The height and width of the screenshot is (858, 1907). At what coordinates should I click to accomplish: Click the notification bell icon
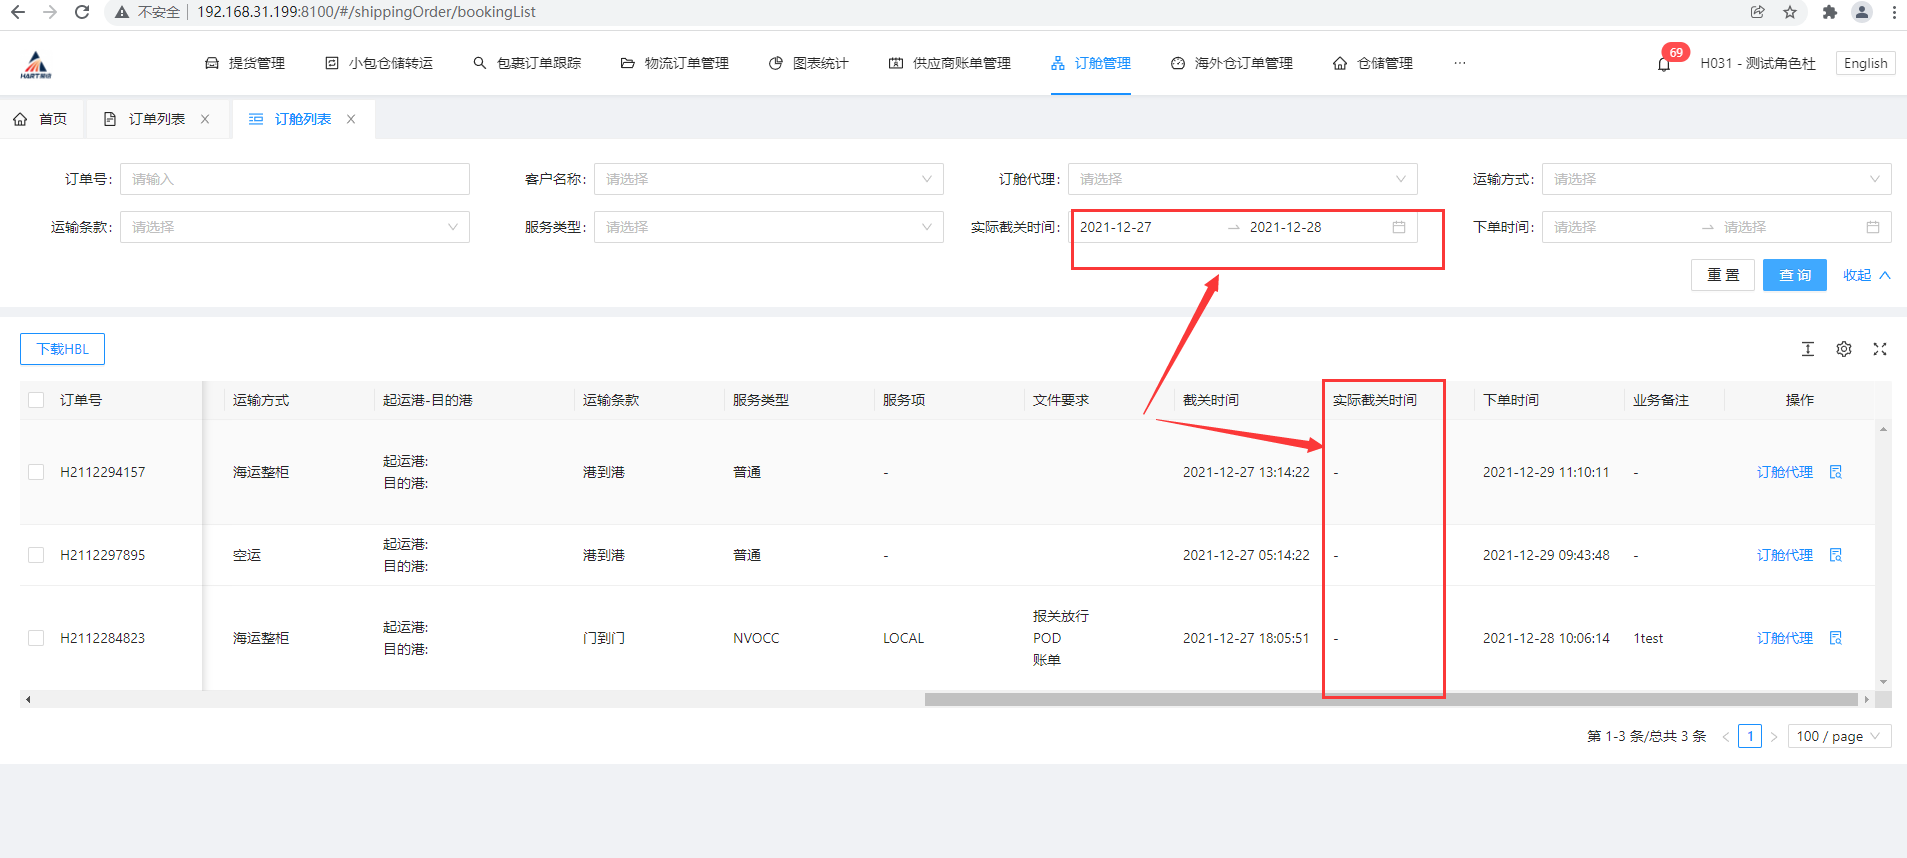[x=1664, y=64]
